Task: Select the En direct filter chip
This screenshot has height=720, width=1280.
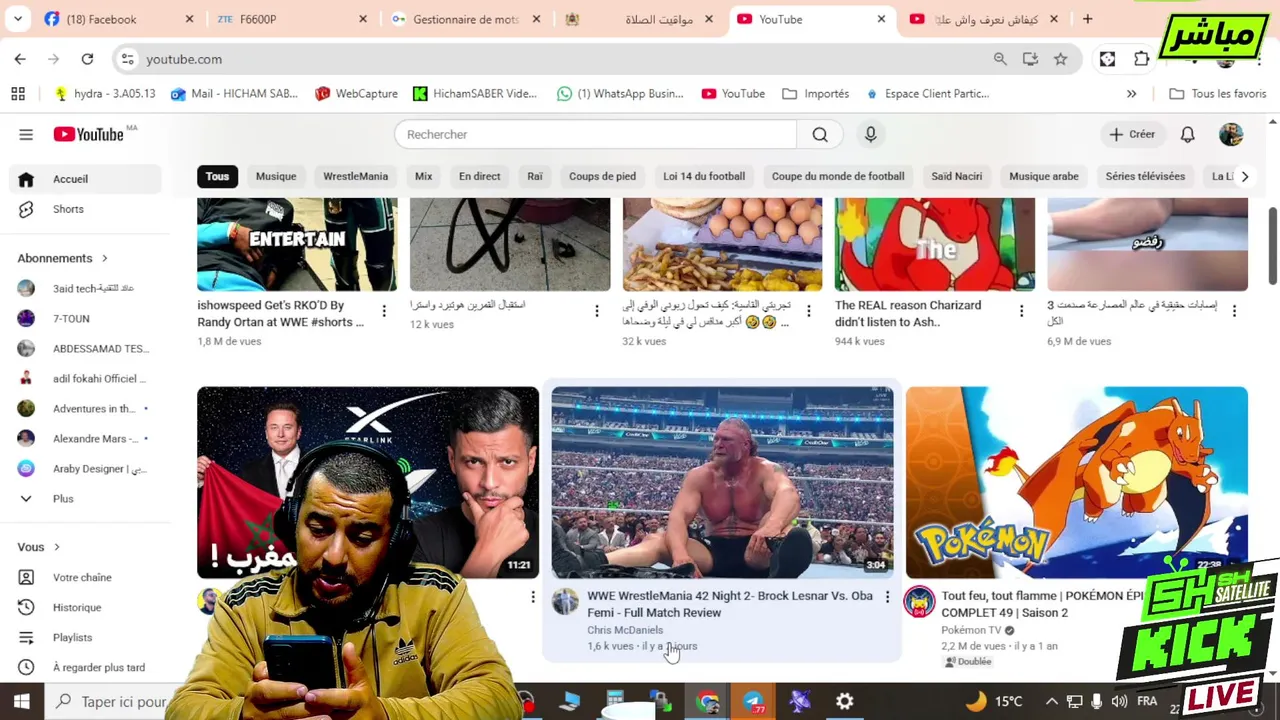Action: 479,176
